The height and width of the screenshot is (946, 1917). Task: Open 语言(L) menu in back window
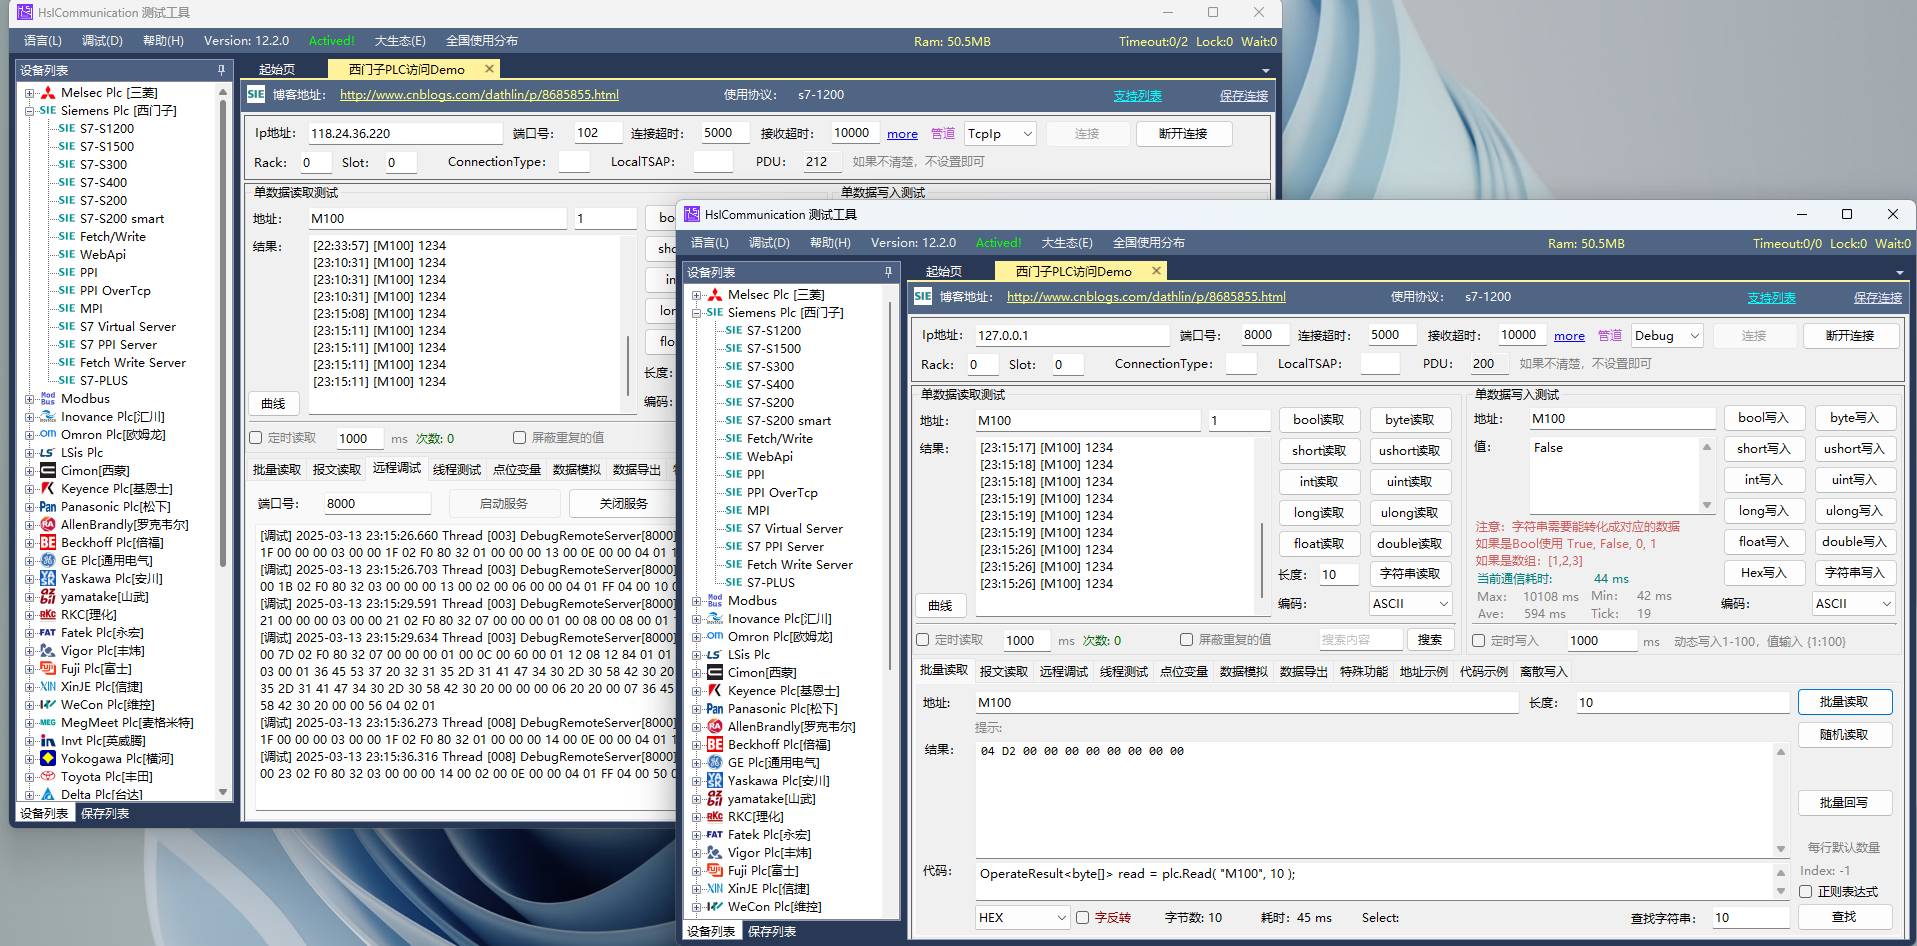[43, 41]
